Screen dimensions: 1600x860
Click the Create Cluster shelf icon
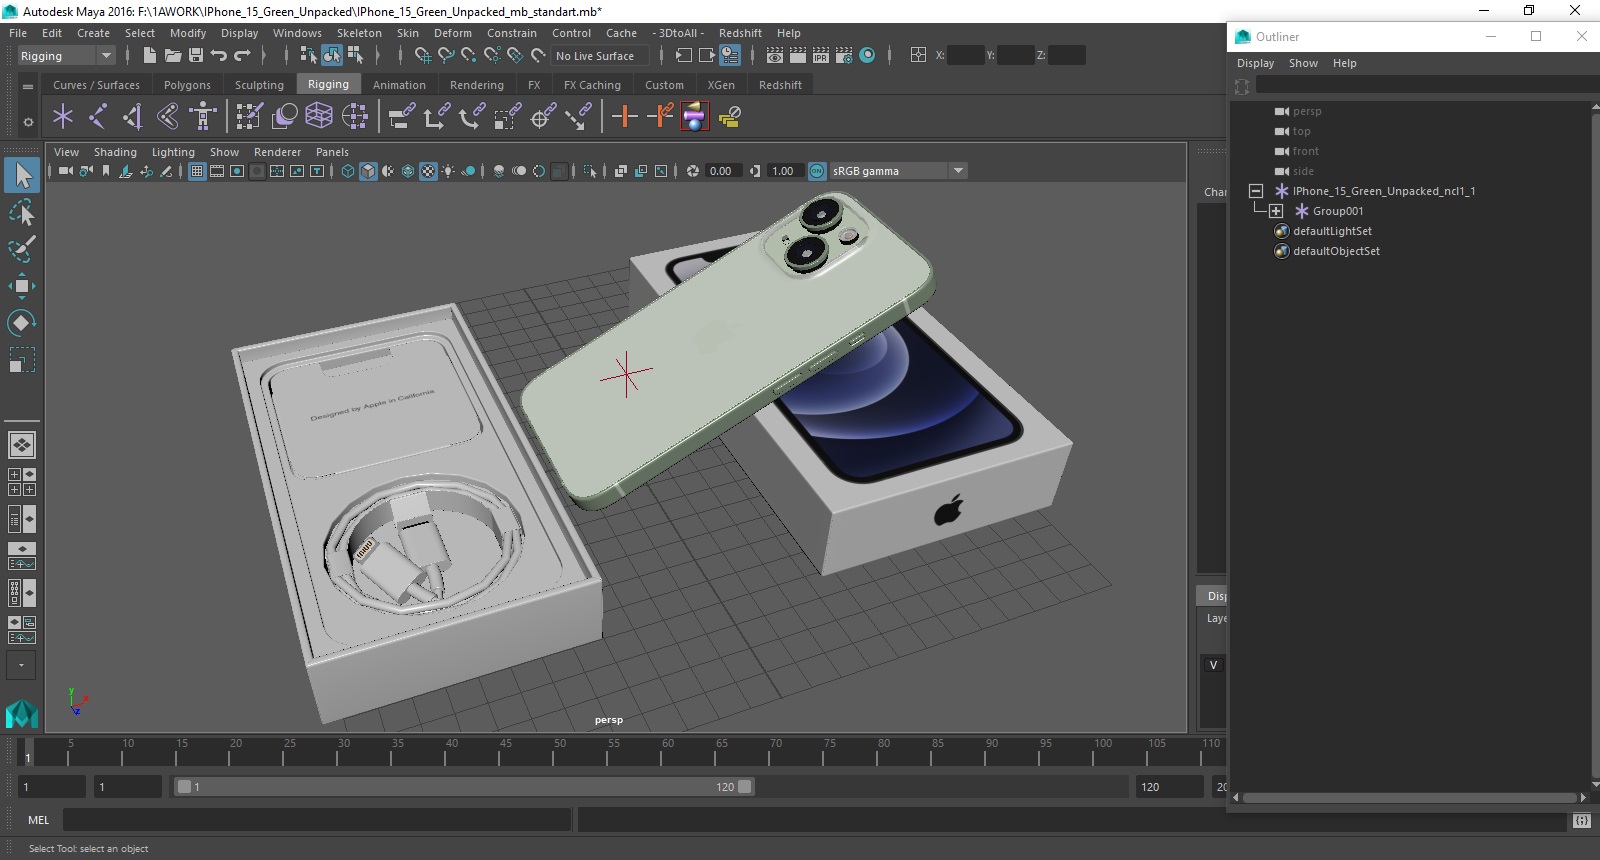click(354, 117)
